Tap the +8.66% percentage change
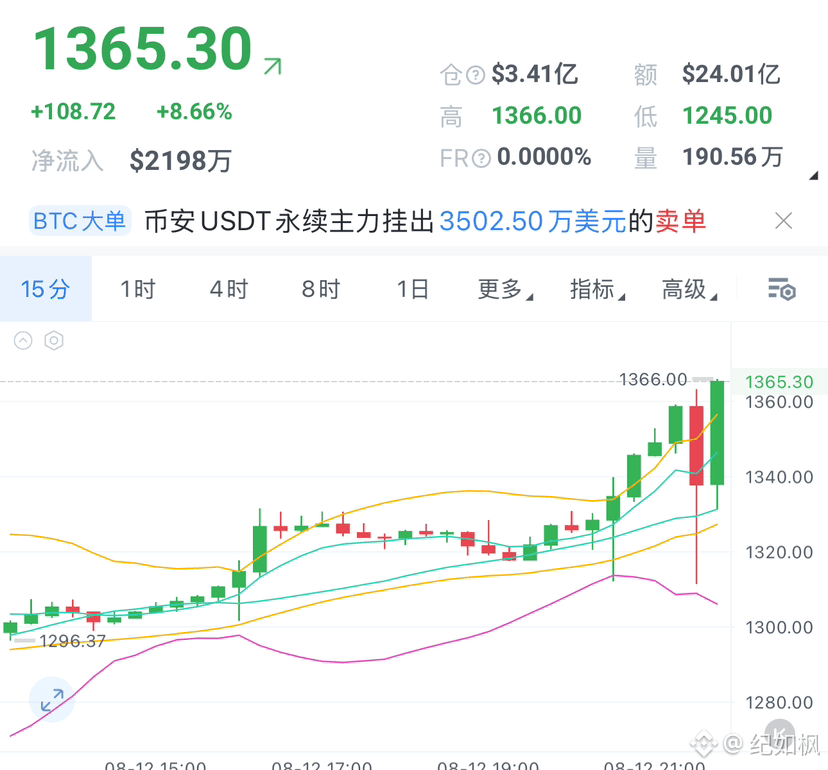 click(x=194, y=112)
